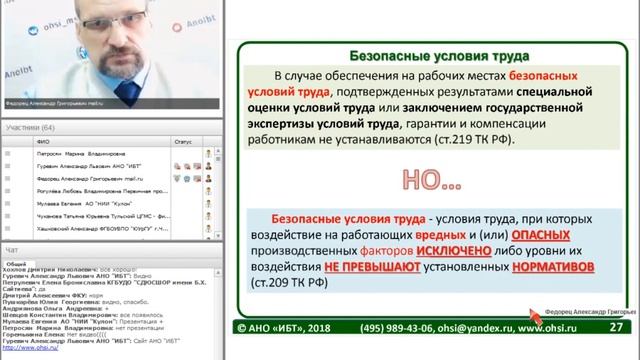Open the http://www.ohsi.ru/ link in chat
The width and height of the screenshot is (640, 360).
(x=30, y=348)
